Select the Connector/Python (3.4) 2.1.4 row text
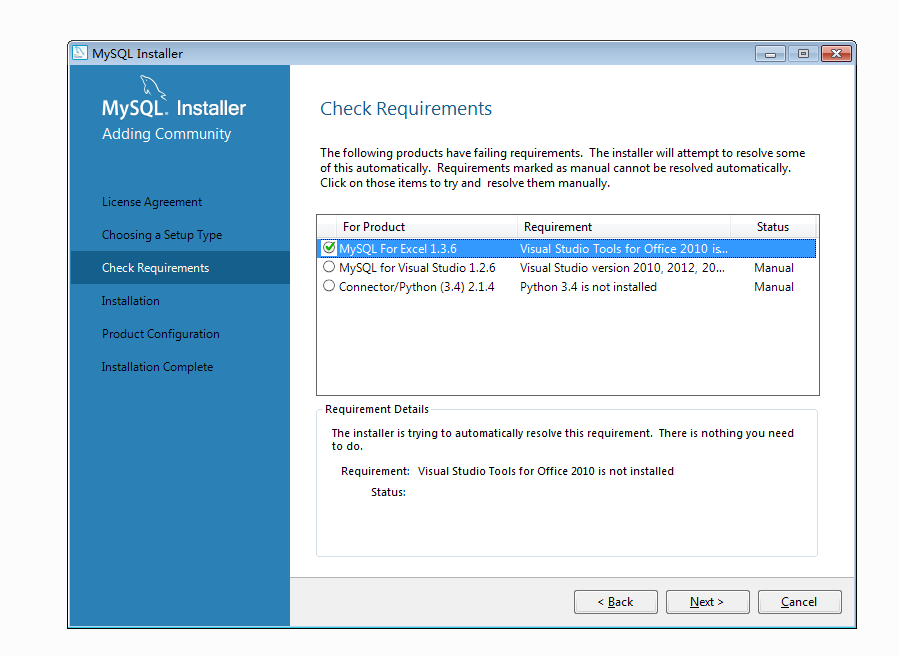Viewport: 899px width, 656px height. point(417,287)
